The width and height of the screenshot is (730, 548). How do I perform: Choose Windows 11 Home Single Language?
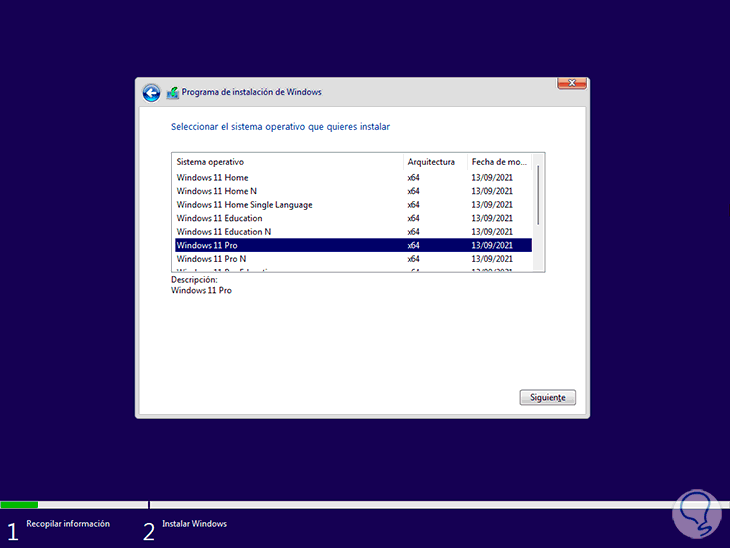click(x=353, y=205)
